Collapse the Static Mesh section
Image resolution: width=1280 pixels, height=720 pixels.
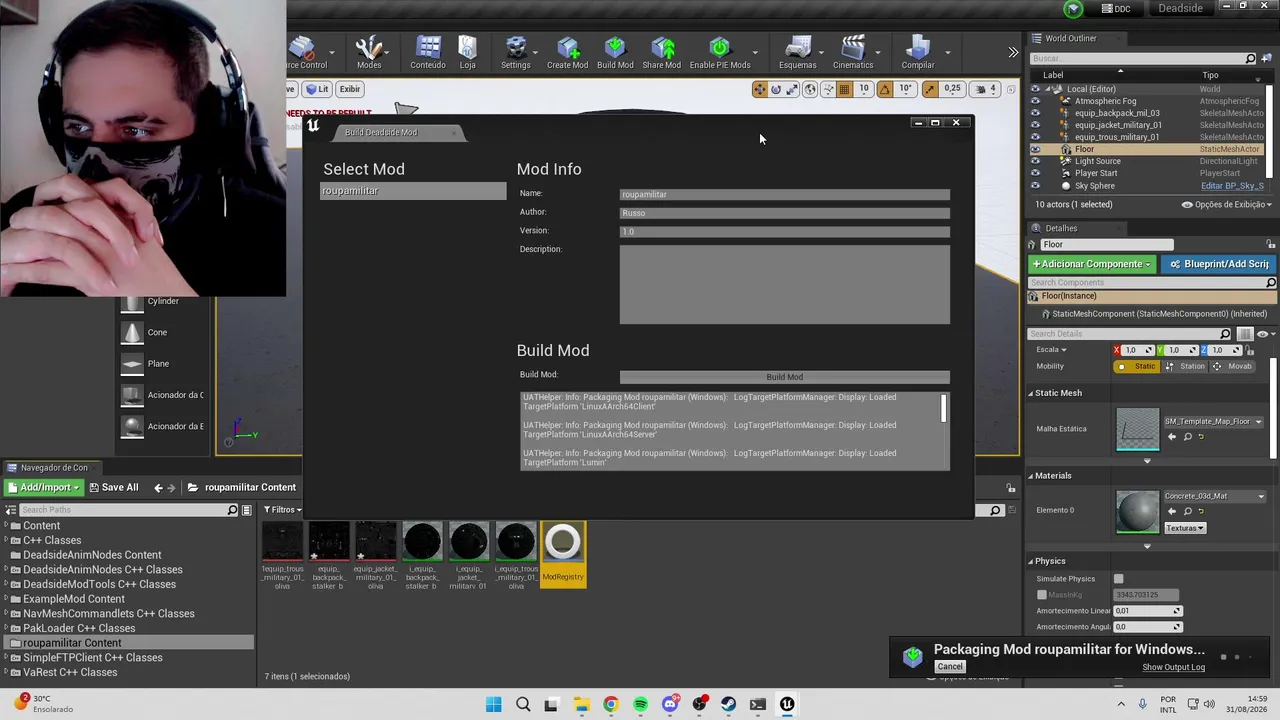pos(1031,393)
